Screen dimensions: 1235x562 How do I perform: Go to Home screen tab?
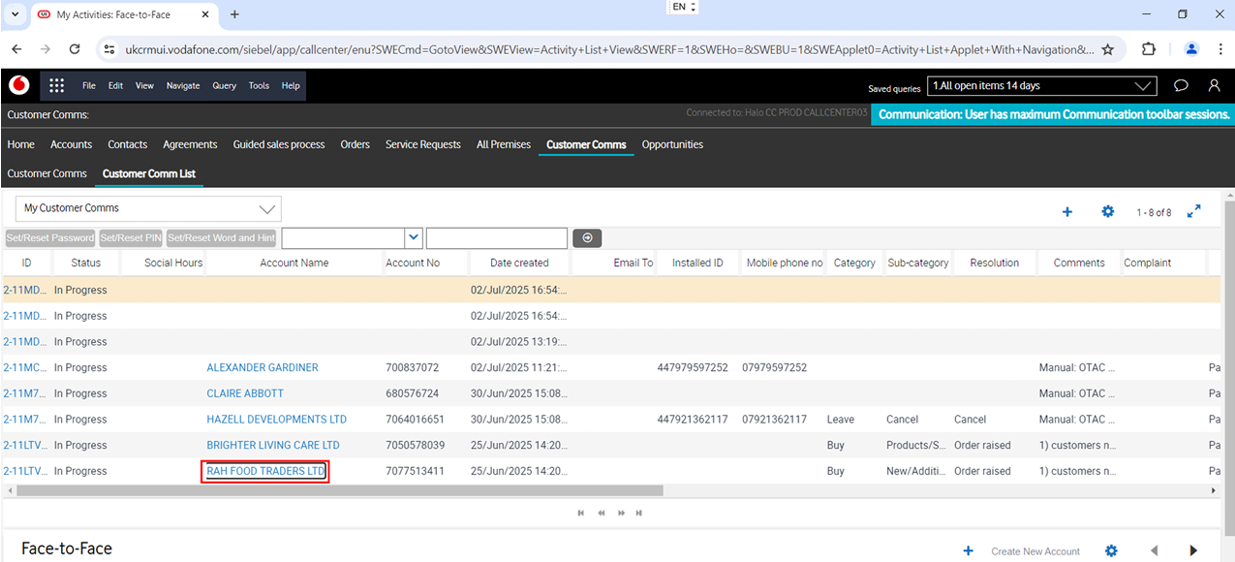[x=21, y=145]
